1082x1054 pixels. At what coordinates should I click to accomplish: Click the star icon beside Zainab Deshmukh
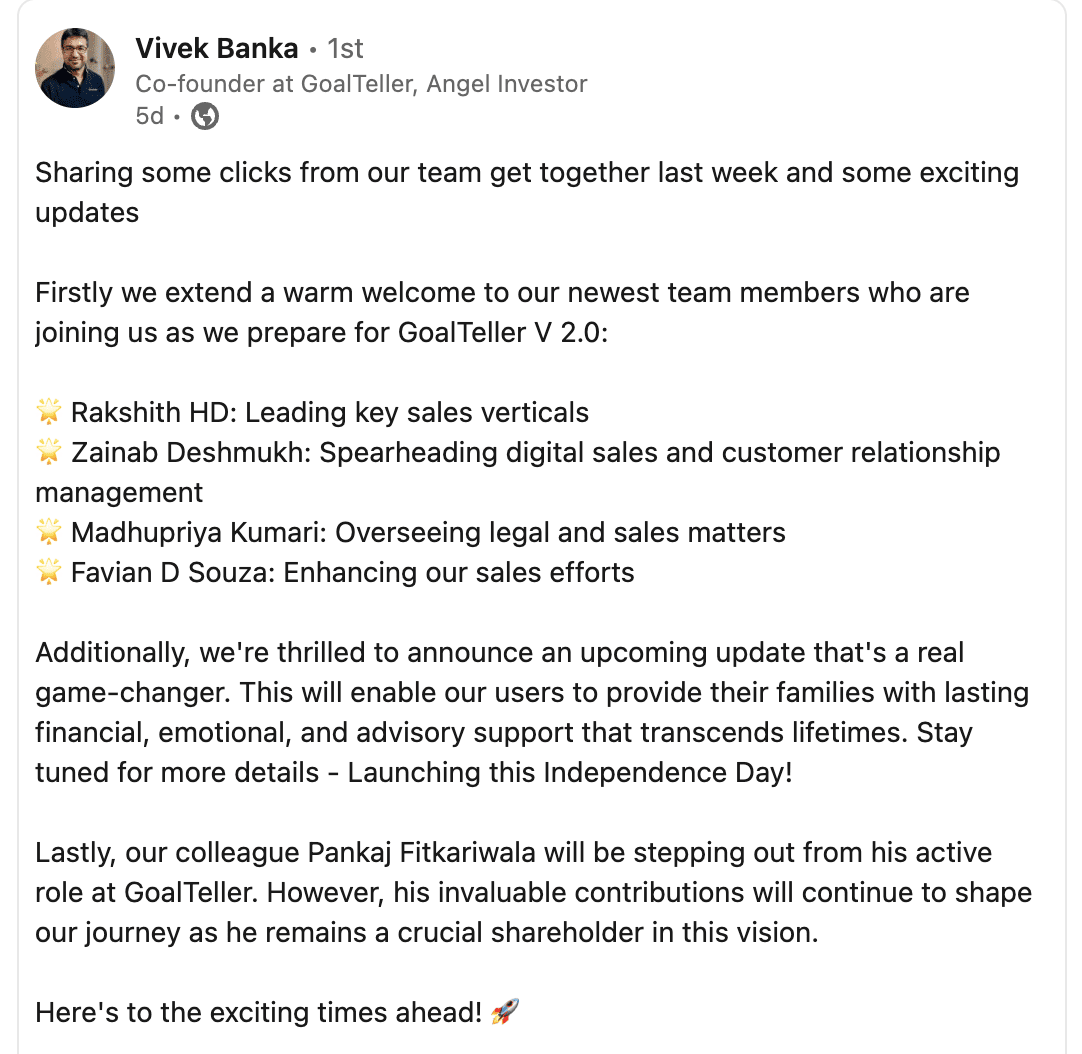(x=49, y=451)
